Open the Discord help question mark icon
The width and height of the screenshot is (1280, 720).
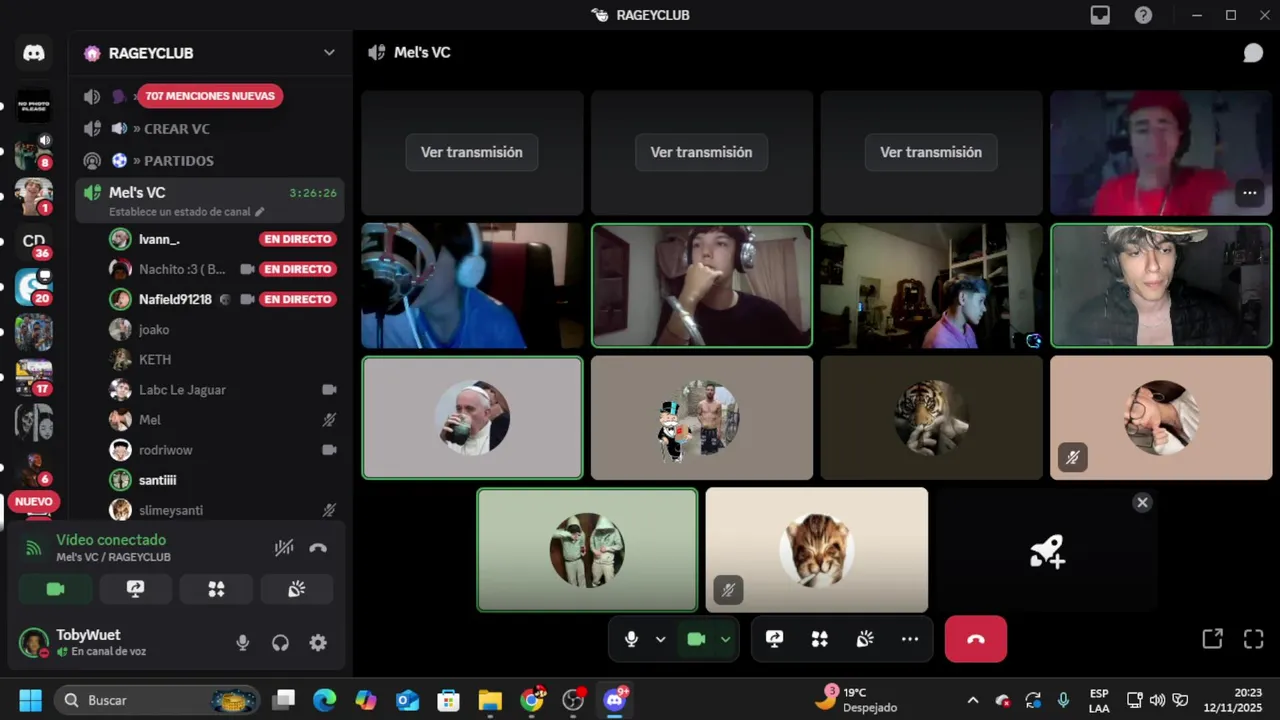1143,15
